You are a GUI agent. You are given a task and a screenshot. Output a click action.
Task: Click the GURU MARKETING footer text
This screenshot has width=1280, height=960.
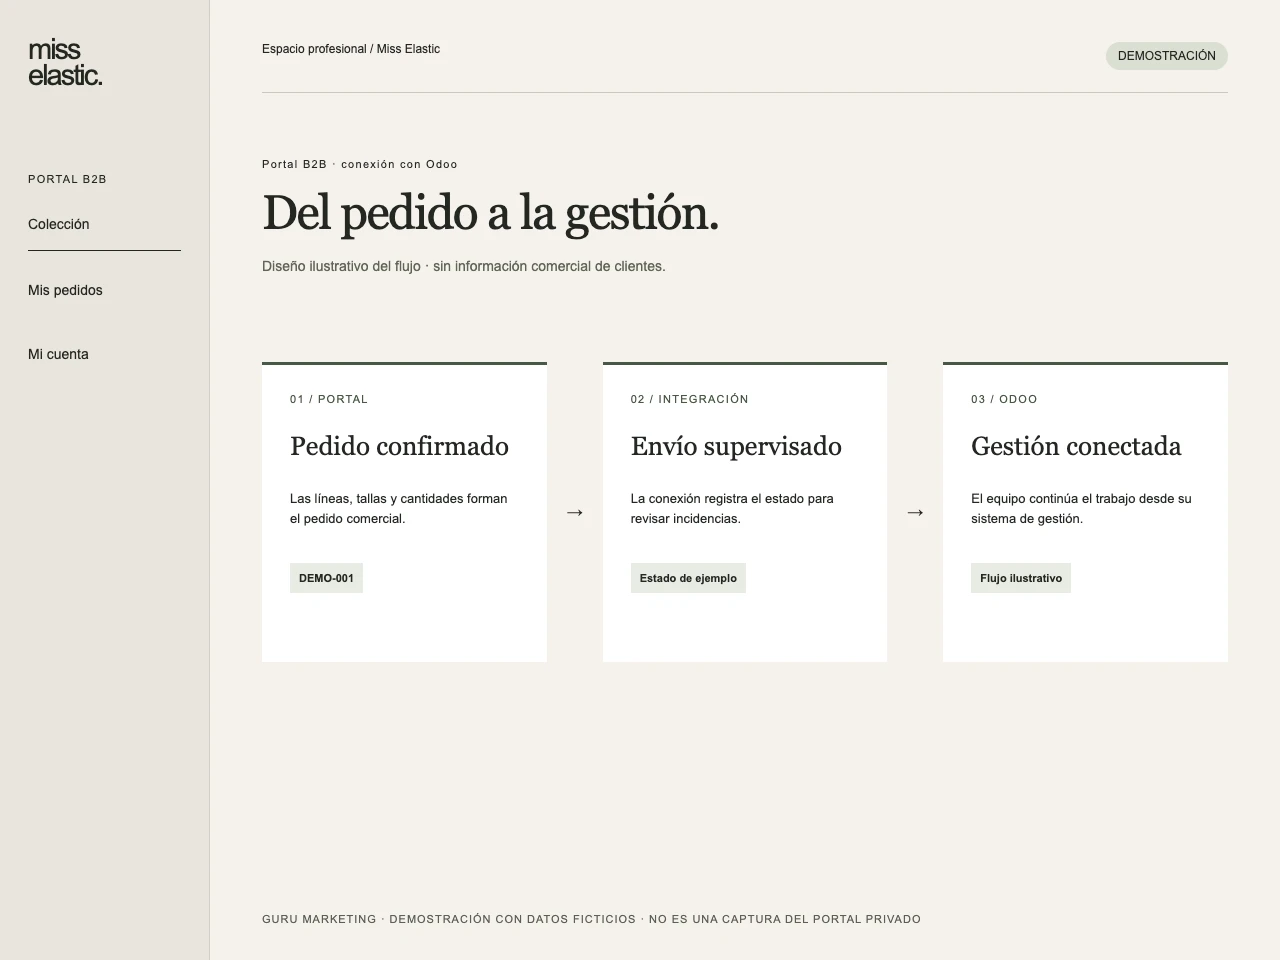tap(591, 919)
